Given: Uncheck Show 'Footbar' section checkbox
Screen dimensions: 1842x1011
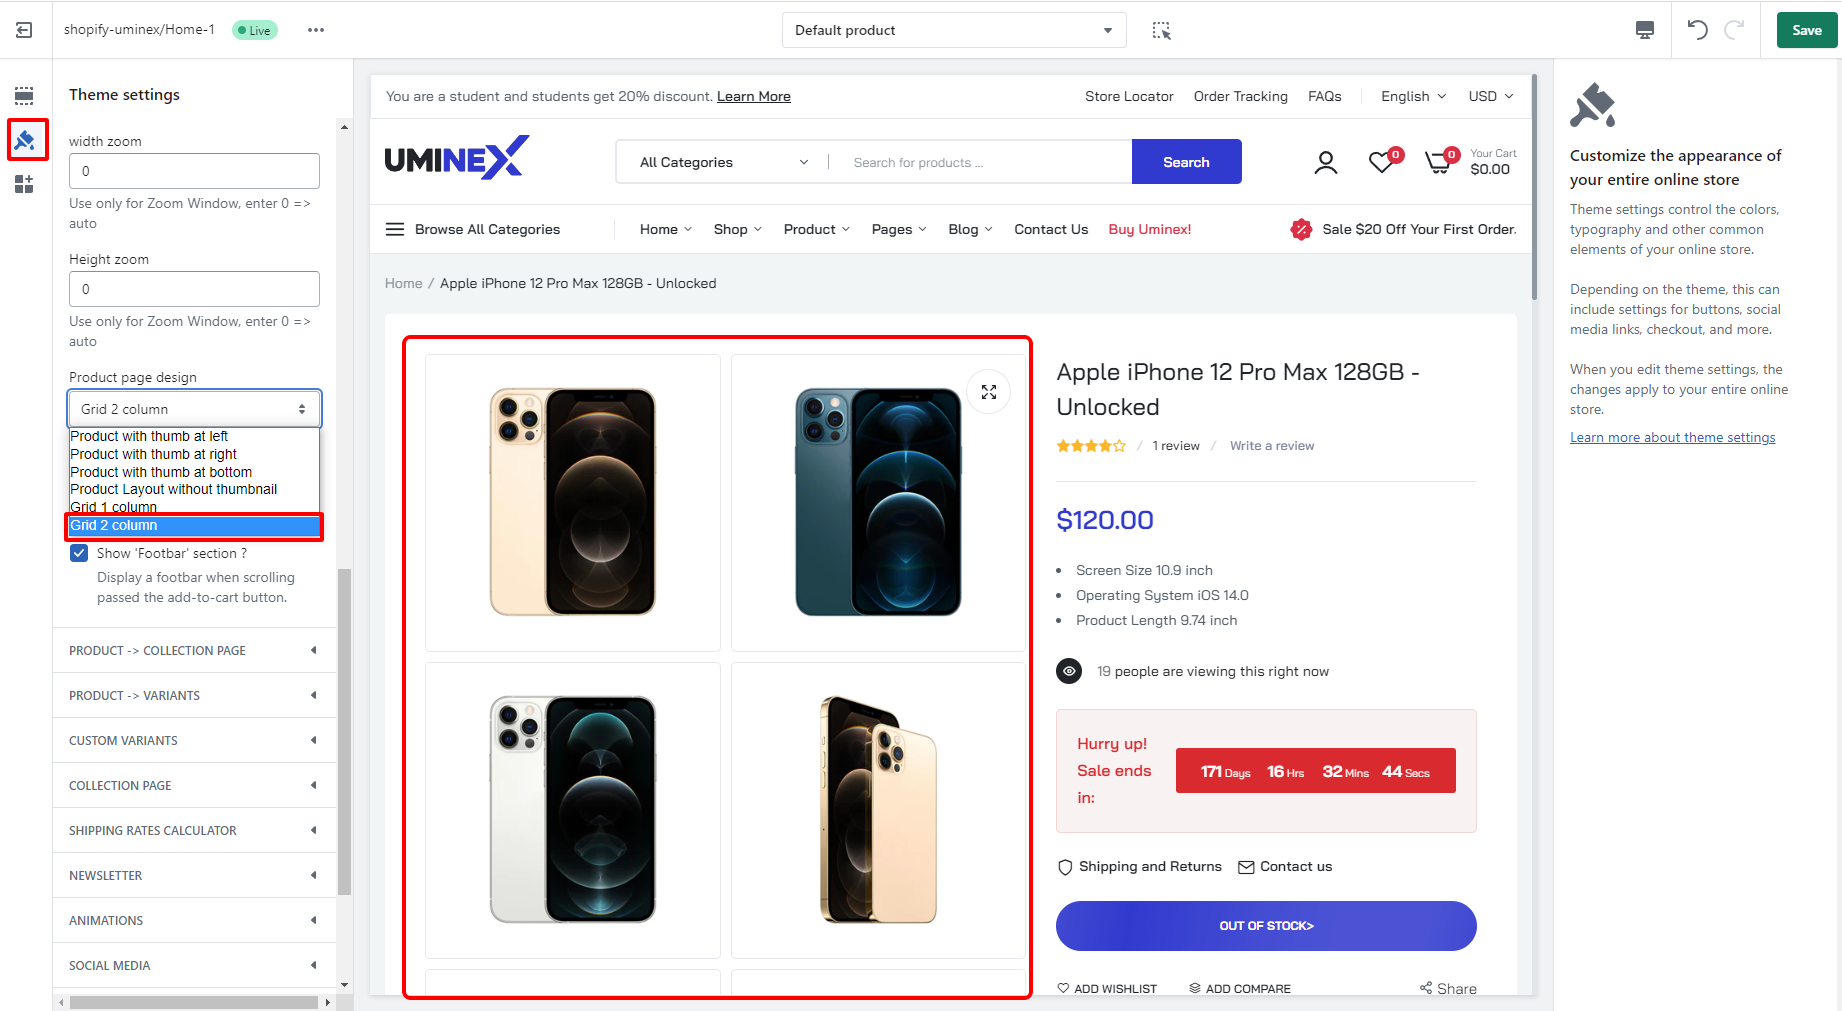Looking at the screenshot, I should click(79, 553).
